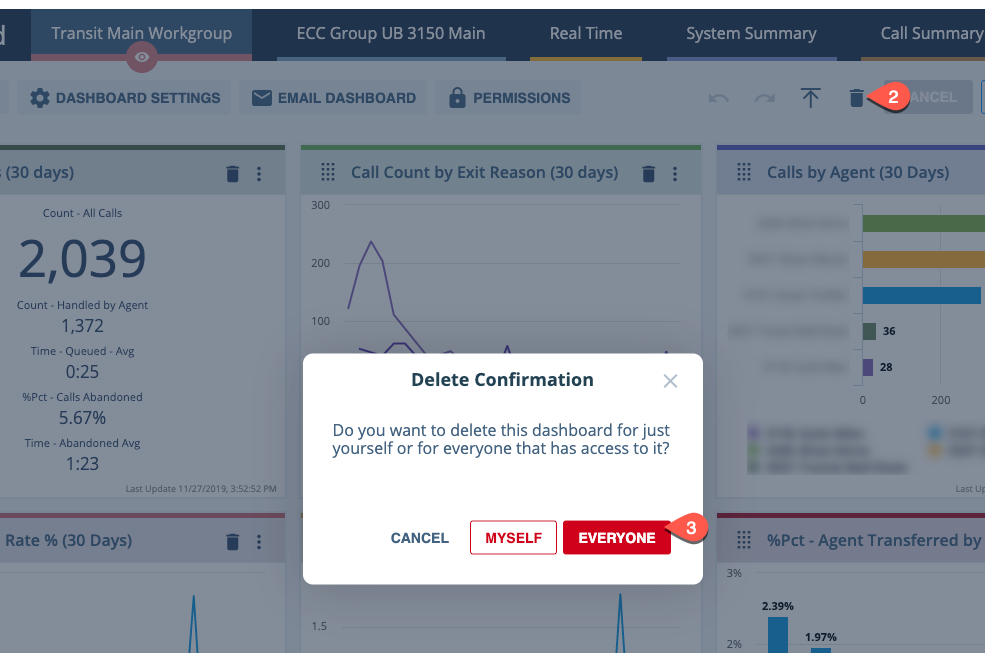Click the orange bar in Calls by Agent chart
Image resolution: width=985 pixels, height=653 pixels.
923,259
